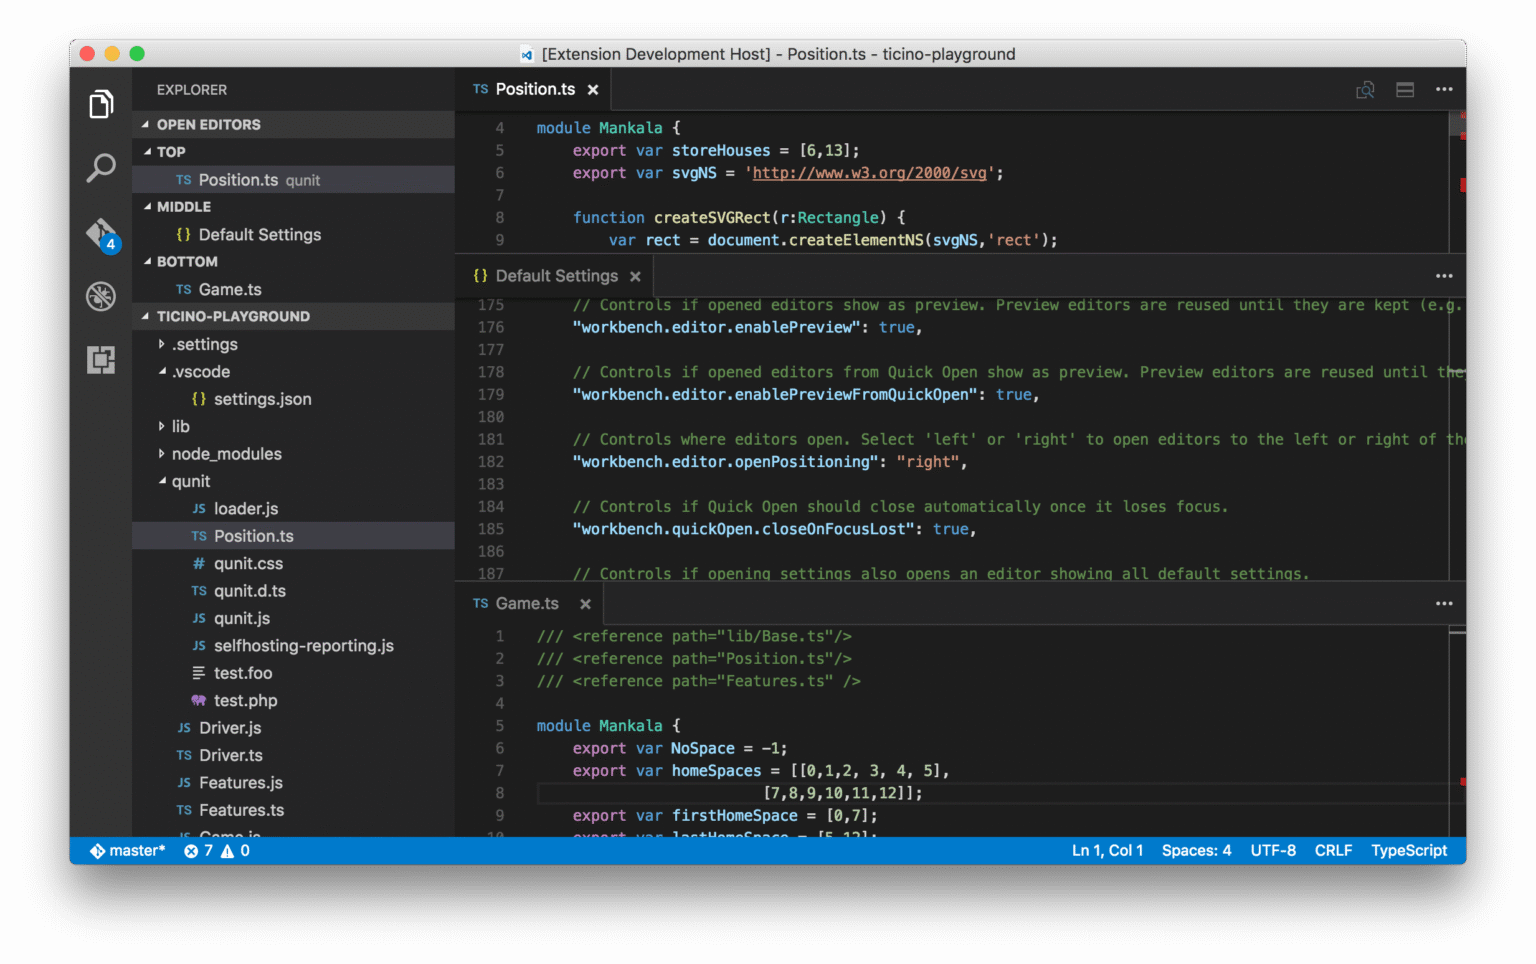This screenshot has width=1536, height=964.
Task: Open more actions menu for Default Settings editor
Action: pos(1444,276)
